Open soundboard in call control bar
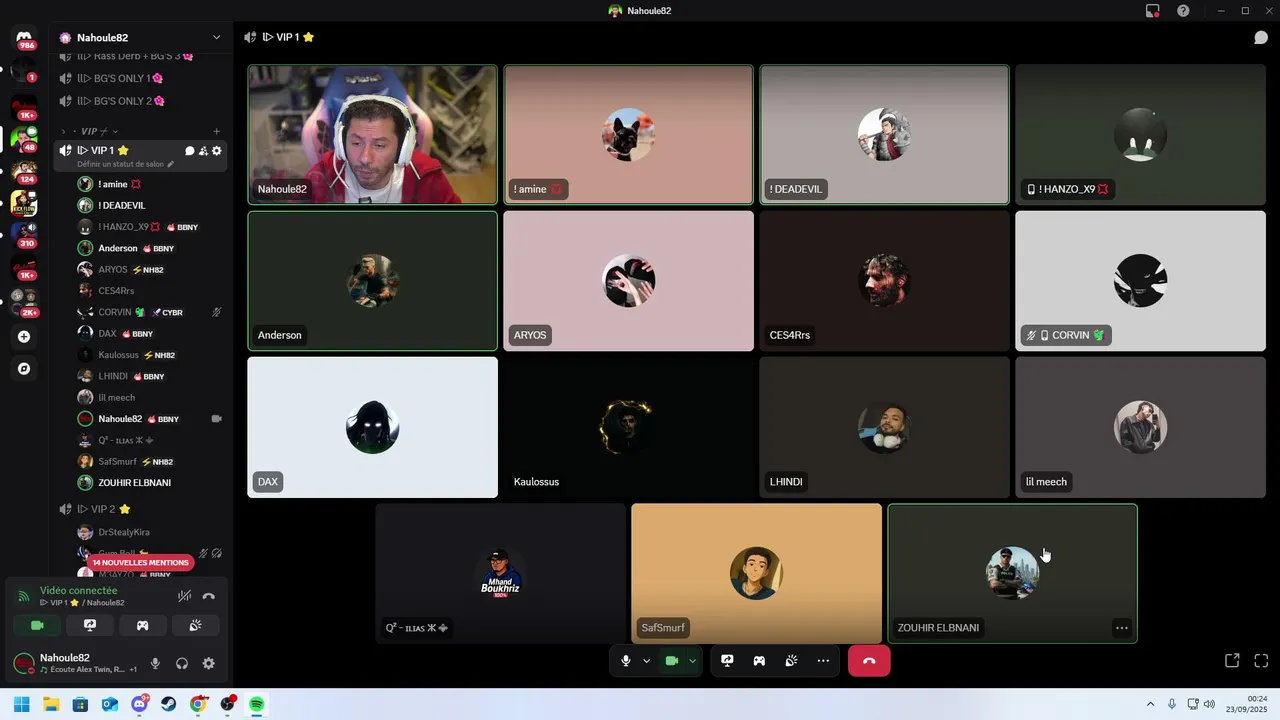The image size is (1280, 720). coord(791,661)
